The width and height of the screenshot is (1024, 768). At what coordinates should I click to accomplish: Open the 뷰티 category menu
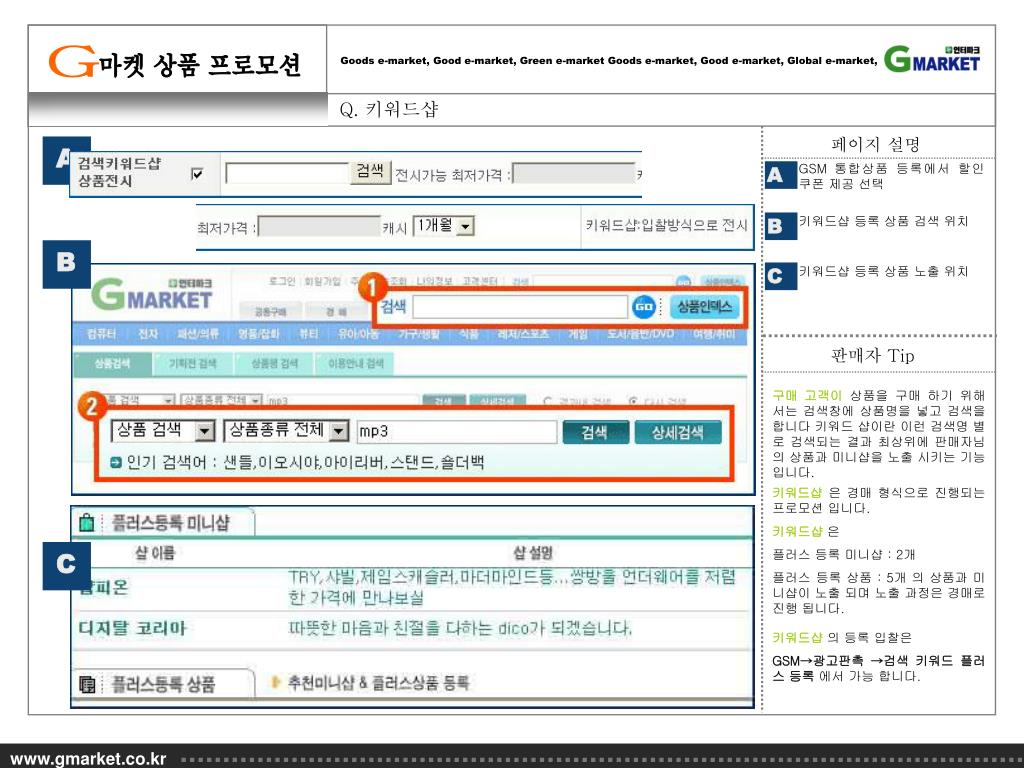308,334
